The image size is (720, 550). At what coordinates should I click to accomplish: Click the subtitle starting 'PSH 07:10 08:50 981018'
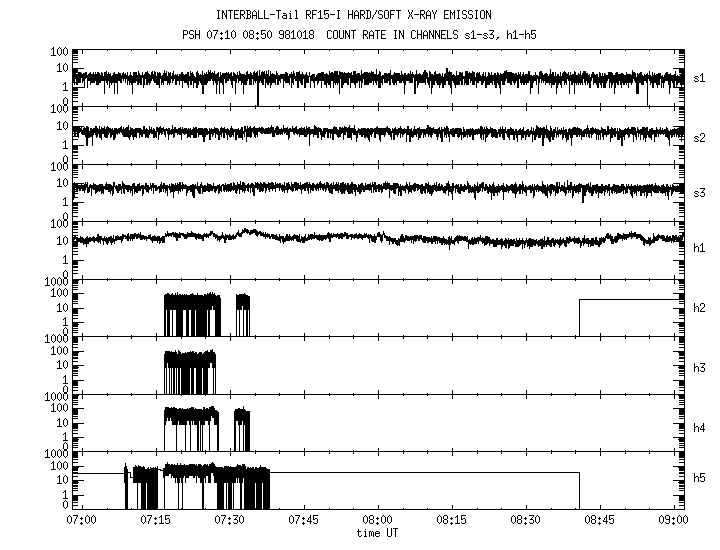359,35
